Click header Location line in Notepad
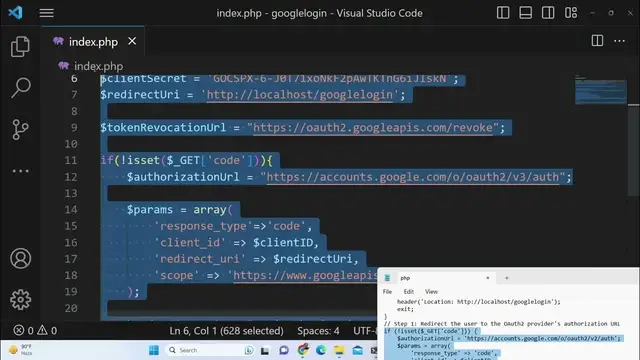 pyautogui.click(x=479, y=302)
